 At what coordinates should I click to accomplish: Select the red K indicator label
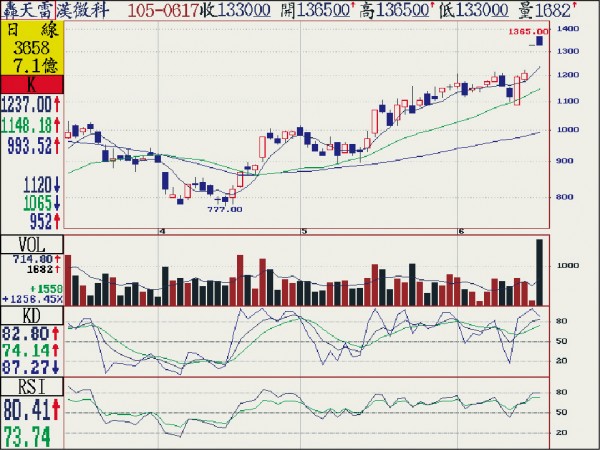(32, 84)
